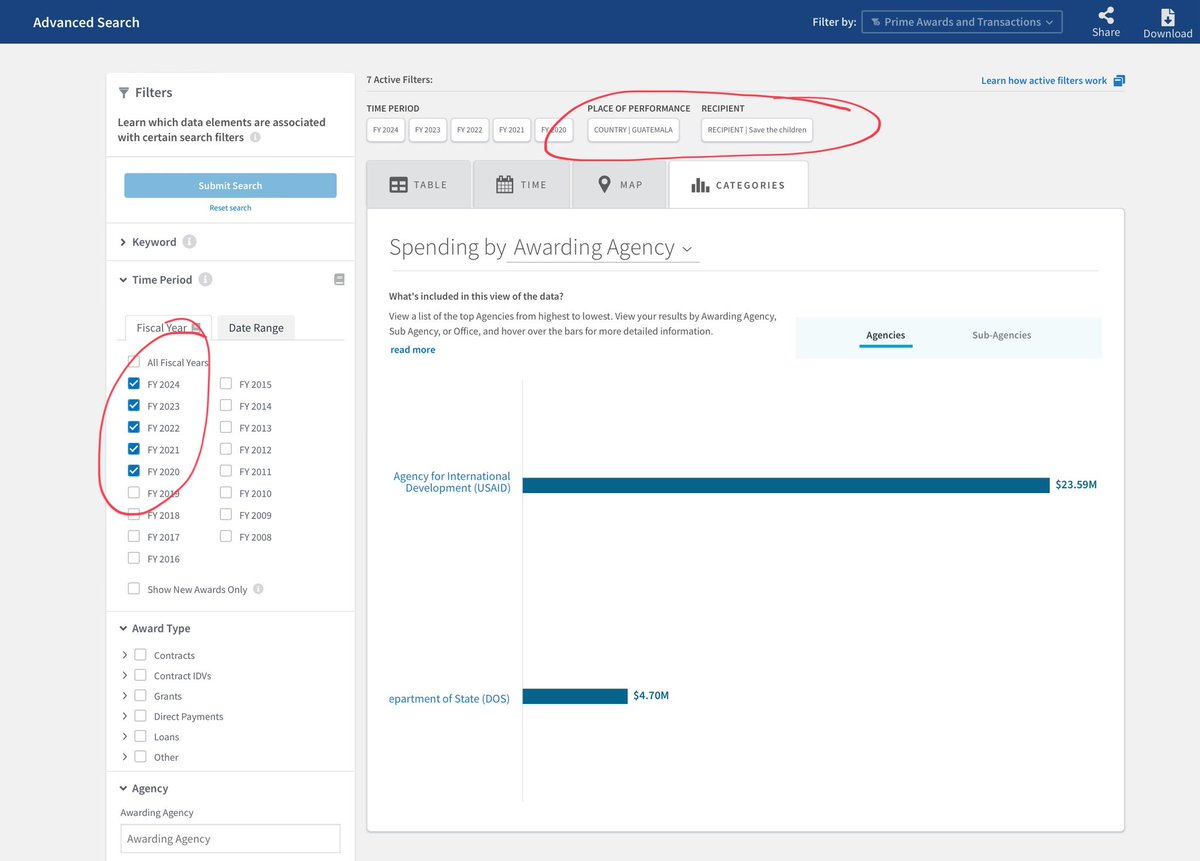This screenshot has width=1200, height=861.
Task: Click the info icon next to Keyword
Action: coord(190,242)
